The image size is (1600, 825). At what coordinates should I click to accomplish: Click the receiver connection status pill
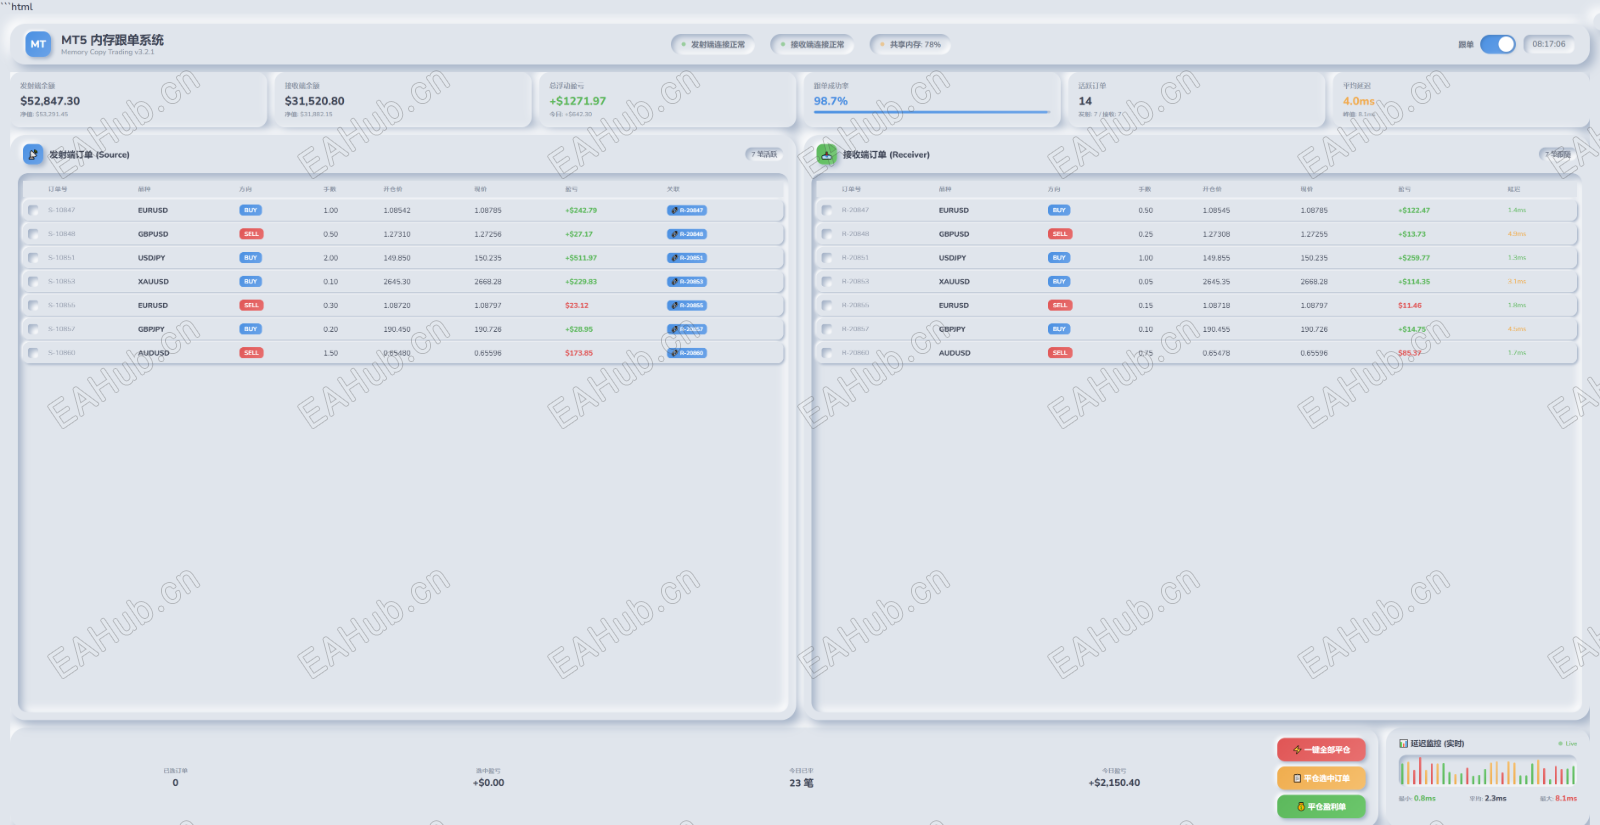(812, 44)
